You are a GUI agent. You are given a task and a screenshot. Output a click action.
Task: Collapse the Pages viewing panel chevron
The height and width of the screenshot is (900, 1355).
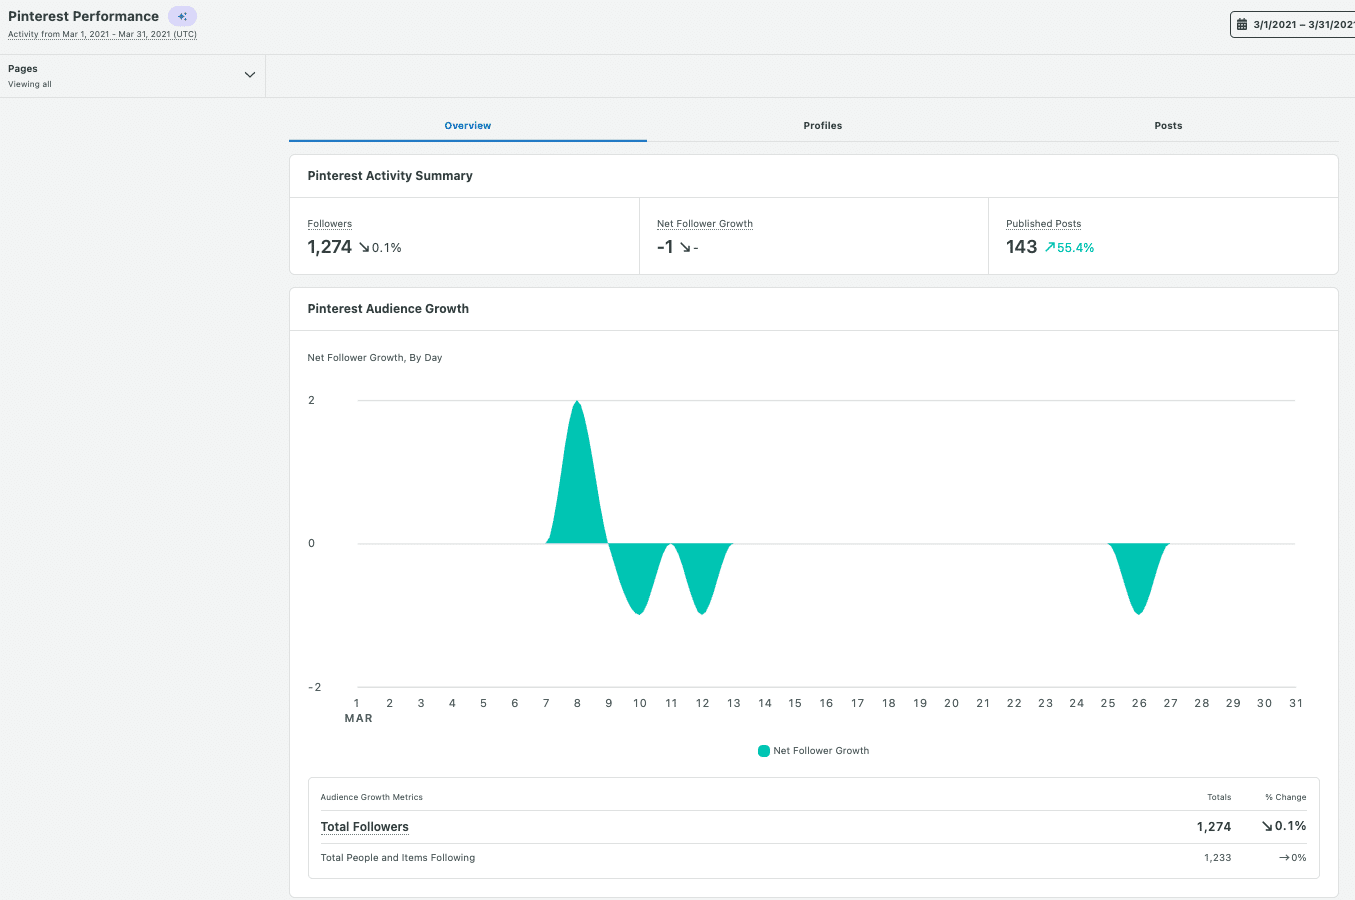point(249,74)
